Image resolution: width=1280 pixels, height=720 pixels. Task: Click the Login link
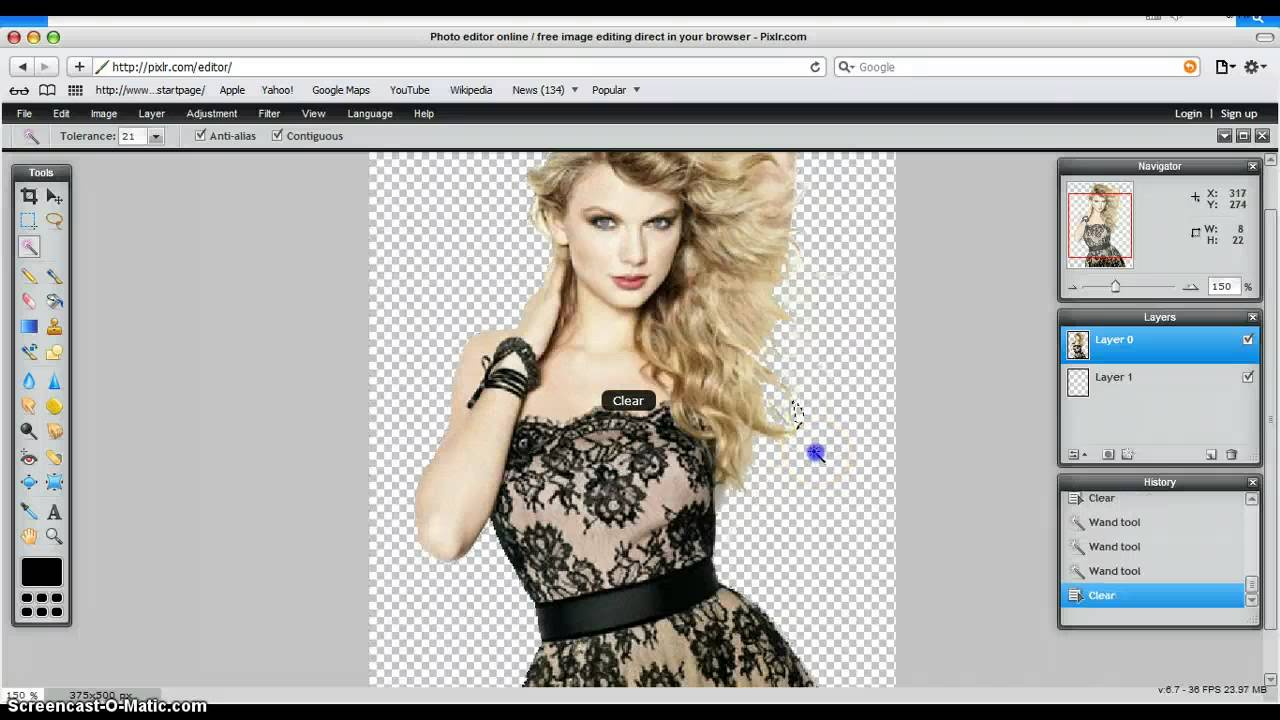coord(1188,114)
